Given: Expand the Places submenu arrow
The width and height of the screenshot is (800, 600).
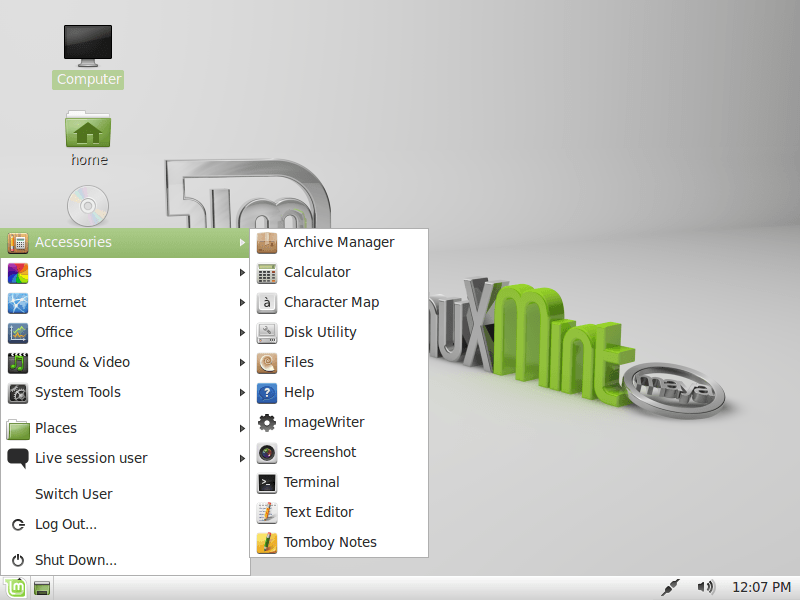Looking at the screenshot, I should click(x=242, y=429).
